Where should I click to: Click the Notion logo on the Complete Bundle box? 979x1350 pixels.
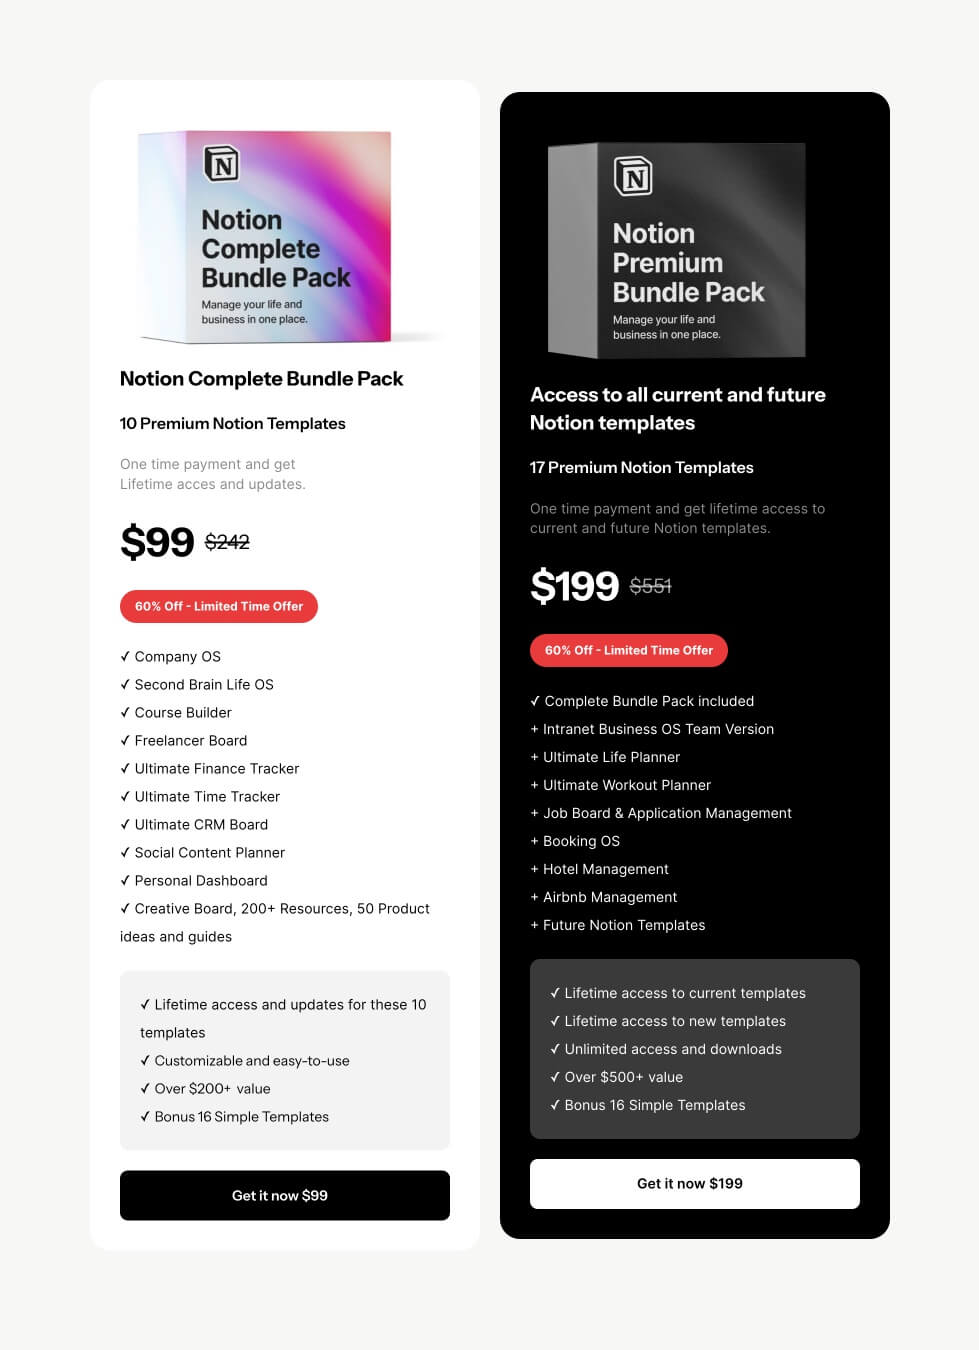point(221,164)
